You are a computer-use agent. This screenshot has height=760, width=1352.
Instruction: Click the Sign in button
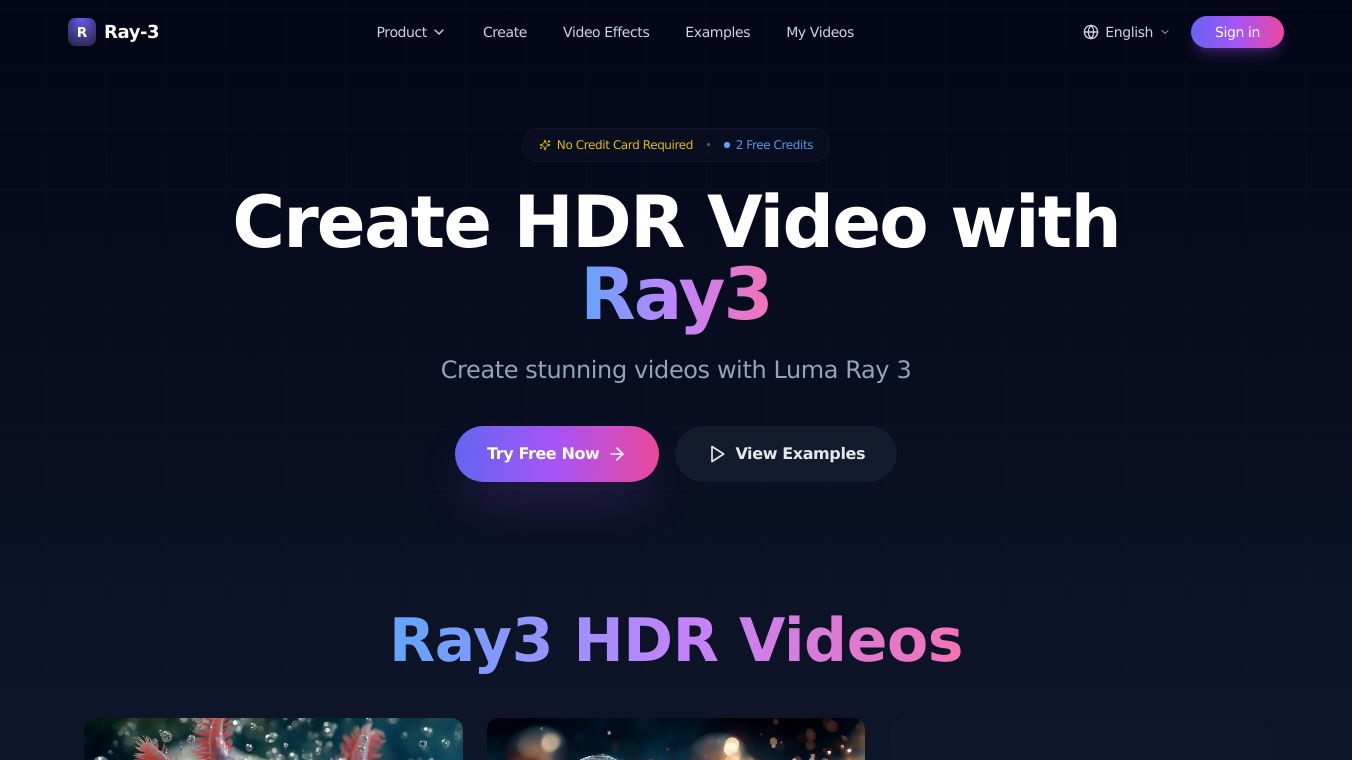[x=1237, y=32]
